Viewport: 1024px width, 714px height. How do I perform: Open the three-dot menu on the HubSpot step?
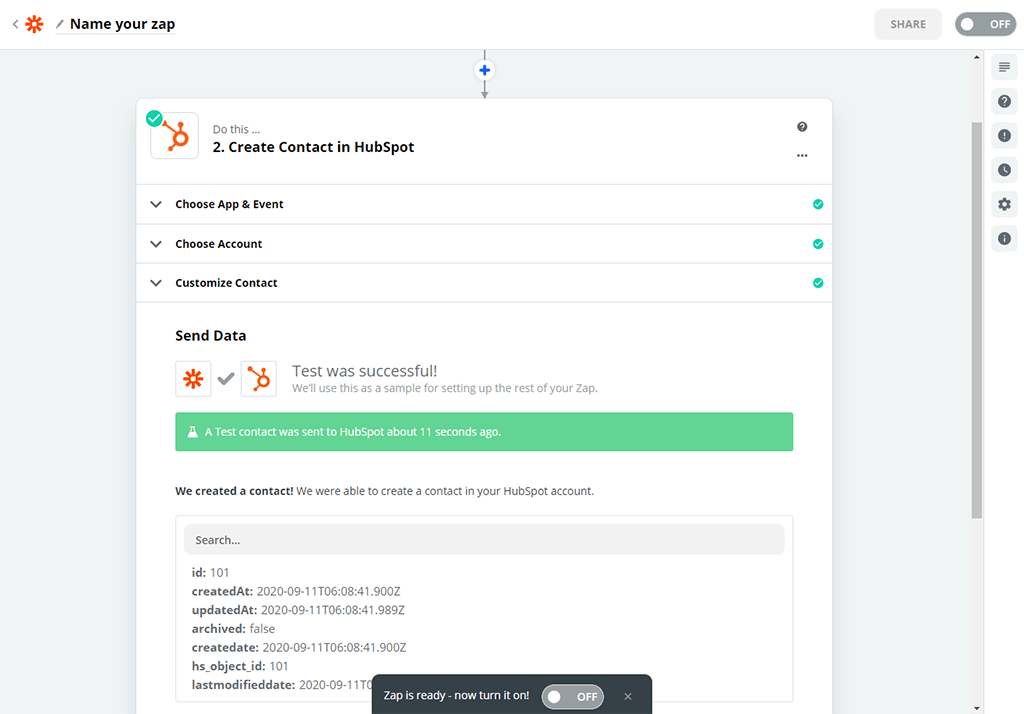[x=802, y=155]
